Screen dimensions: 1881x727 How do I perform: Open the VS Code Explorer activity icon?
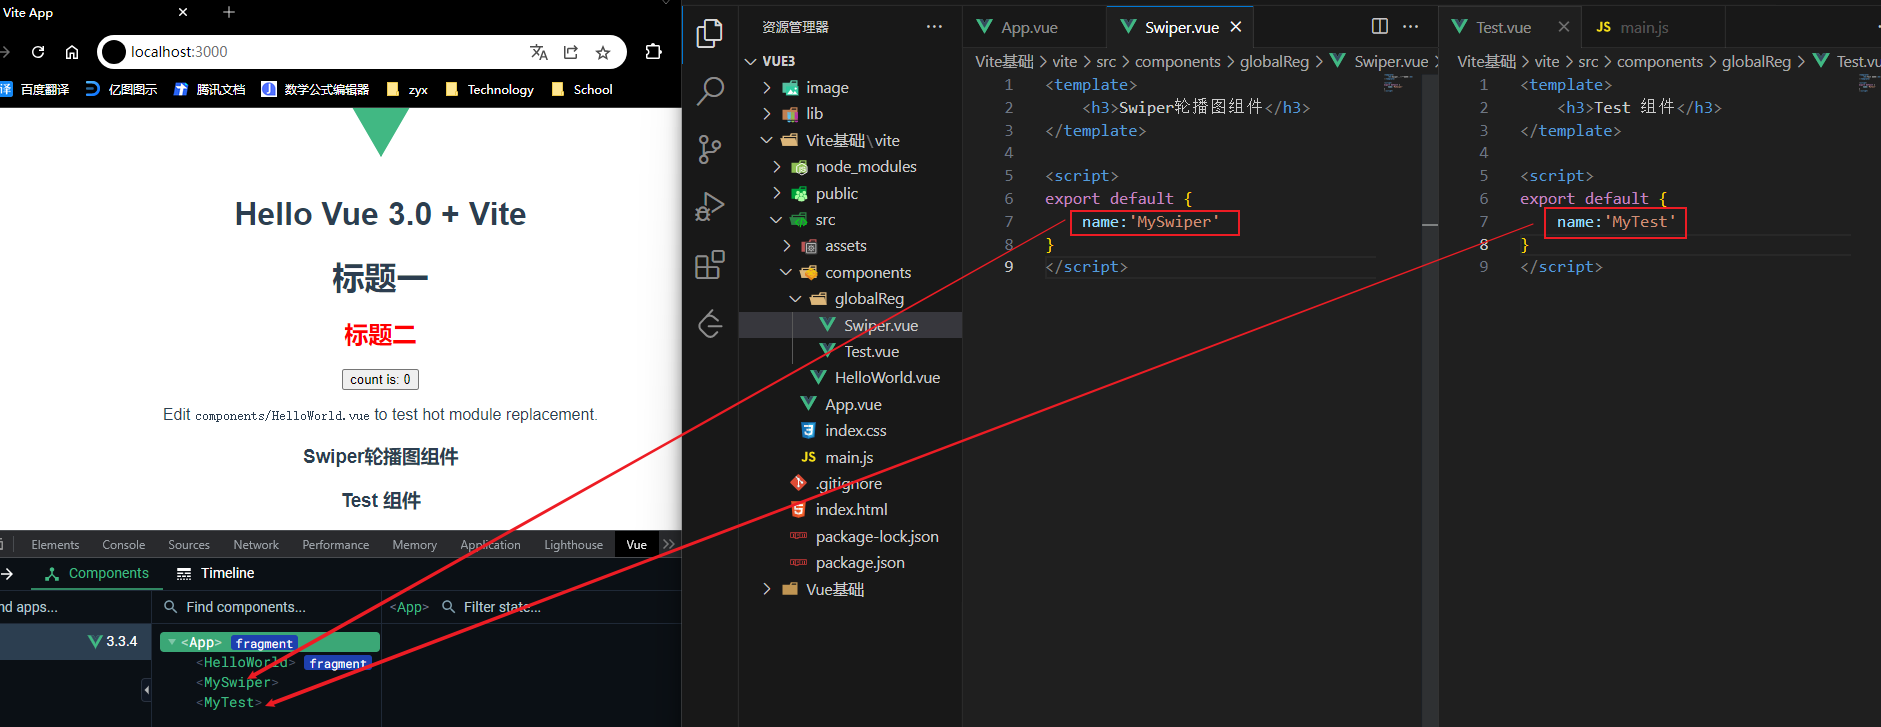[710, 33]
